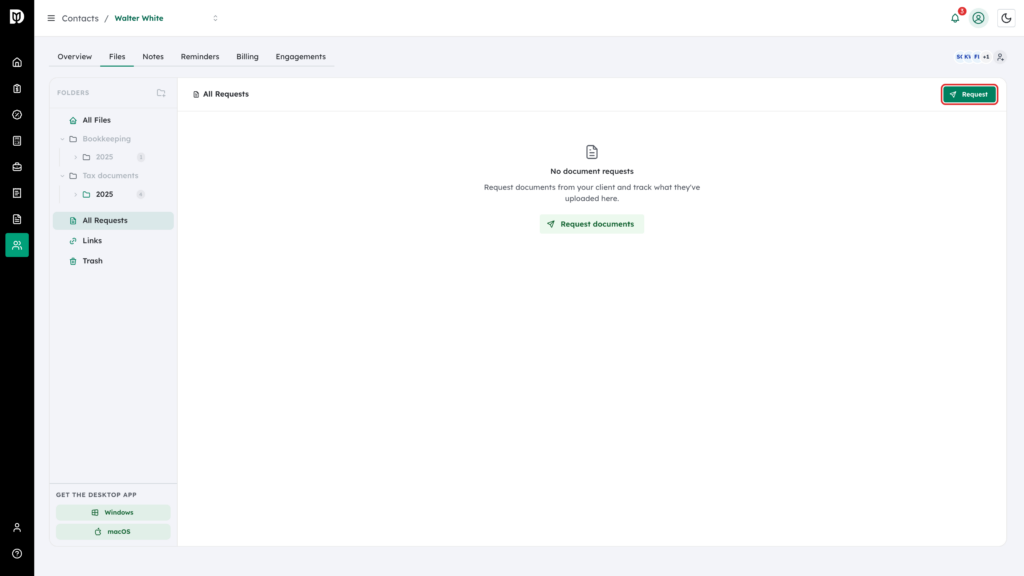Expand the 2025 folder under Tax documents

pos(76,195)
